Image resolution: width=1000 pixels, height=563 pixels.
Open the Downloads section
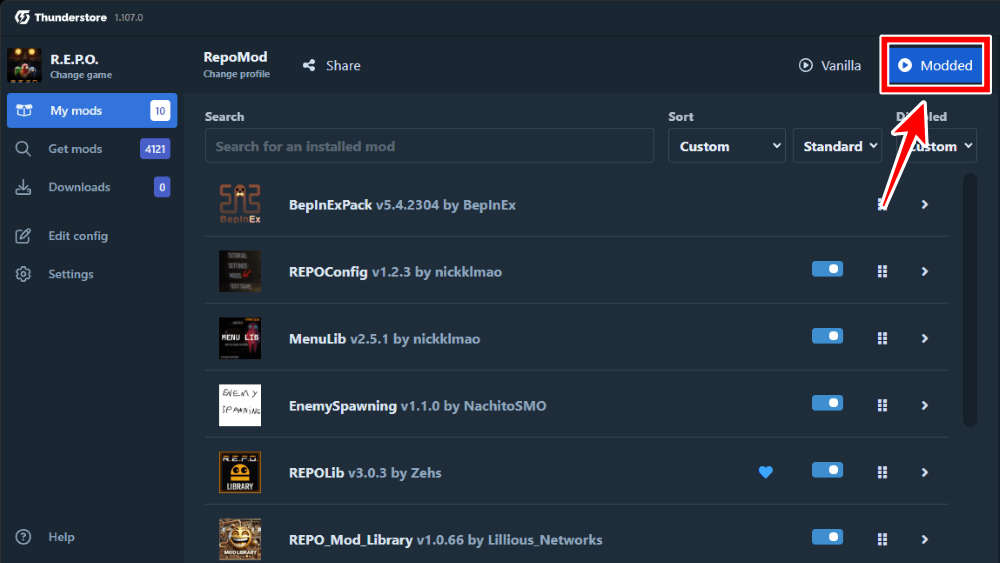tap(79, 187)
